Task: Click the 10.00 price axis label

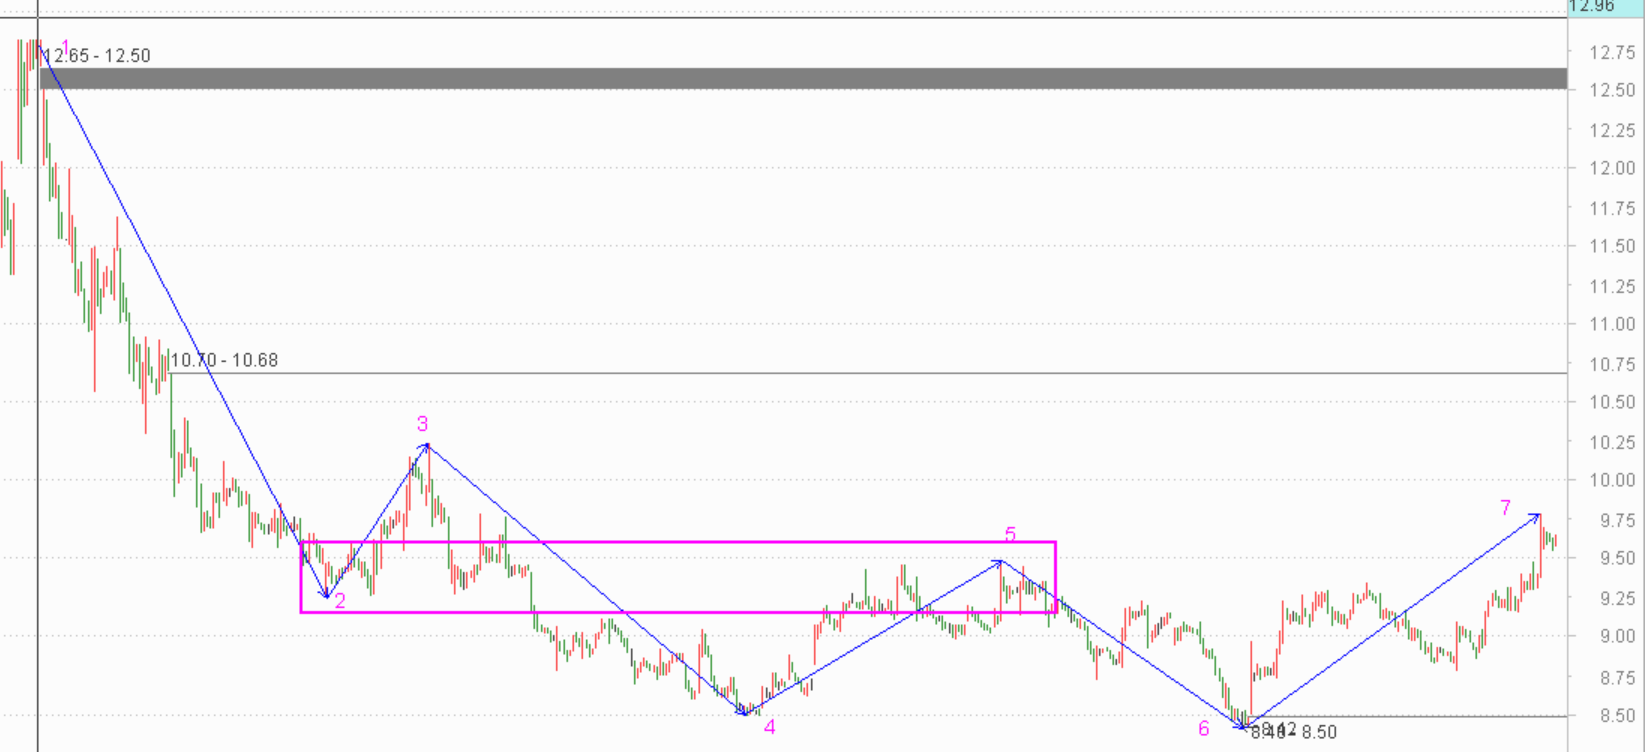Action: (1612, 481)
